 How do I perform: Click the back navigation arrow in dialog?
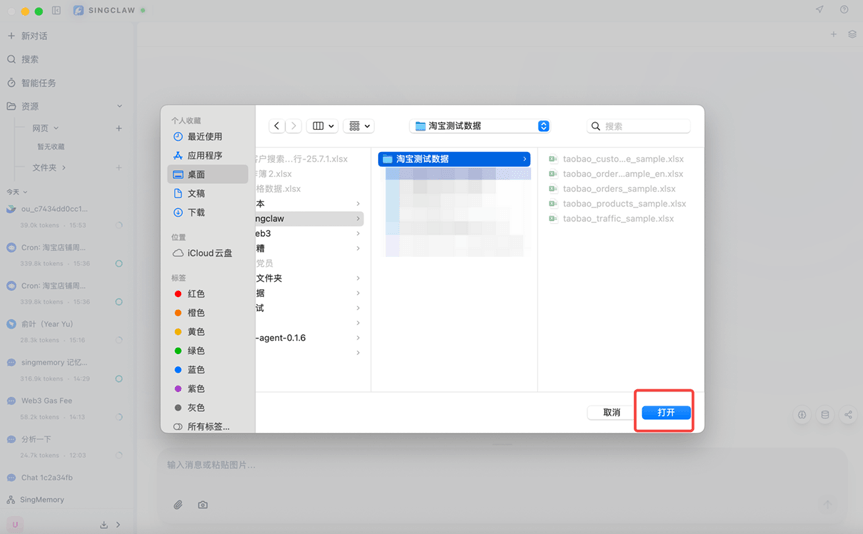point(277,126)
